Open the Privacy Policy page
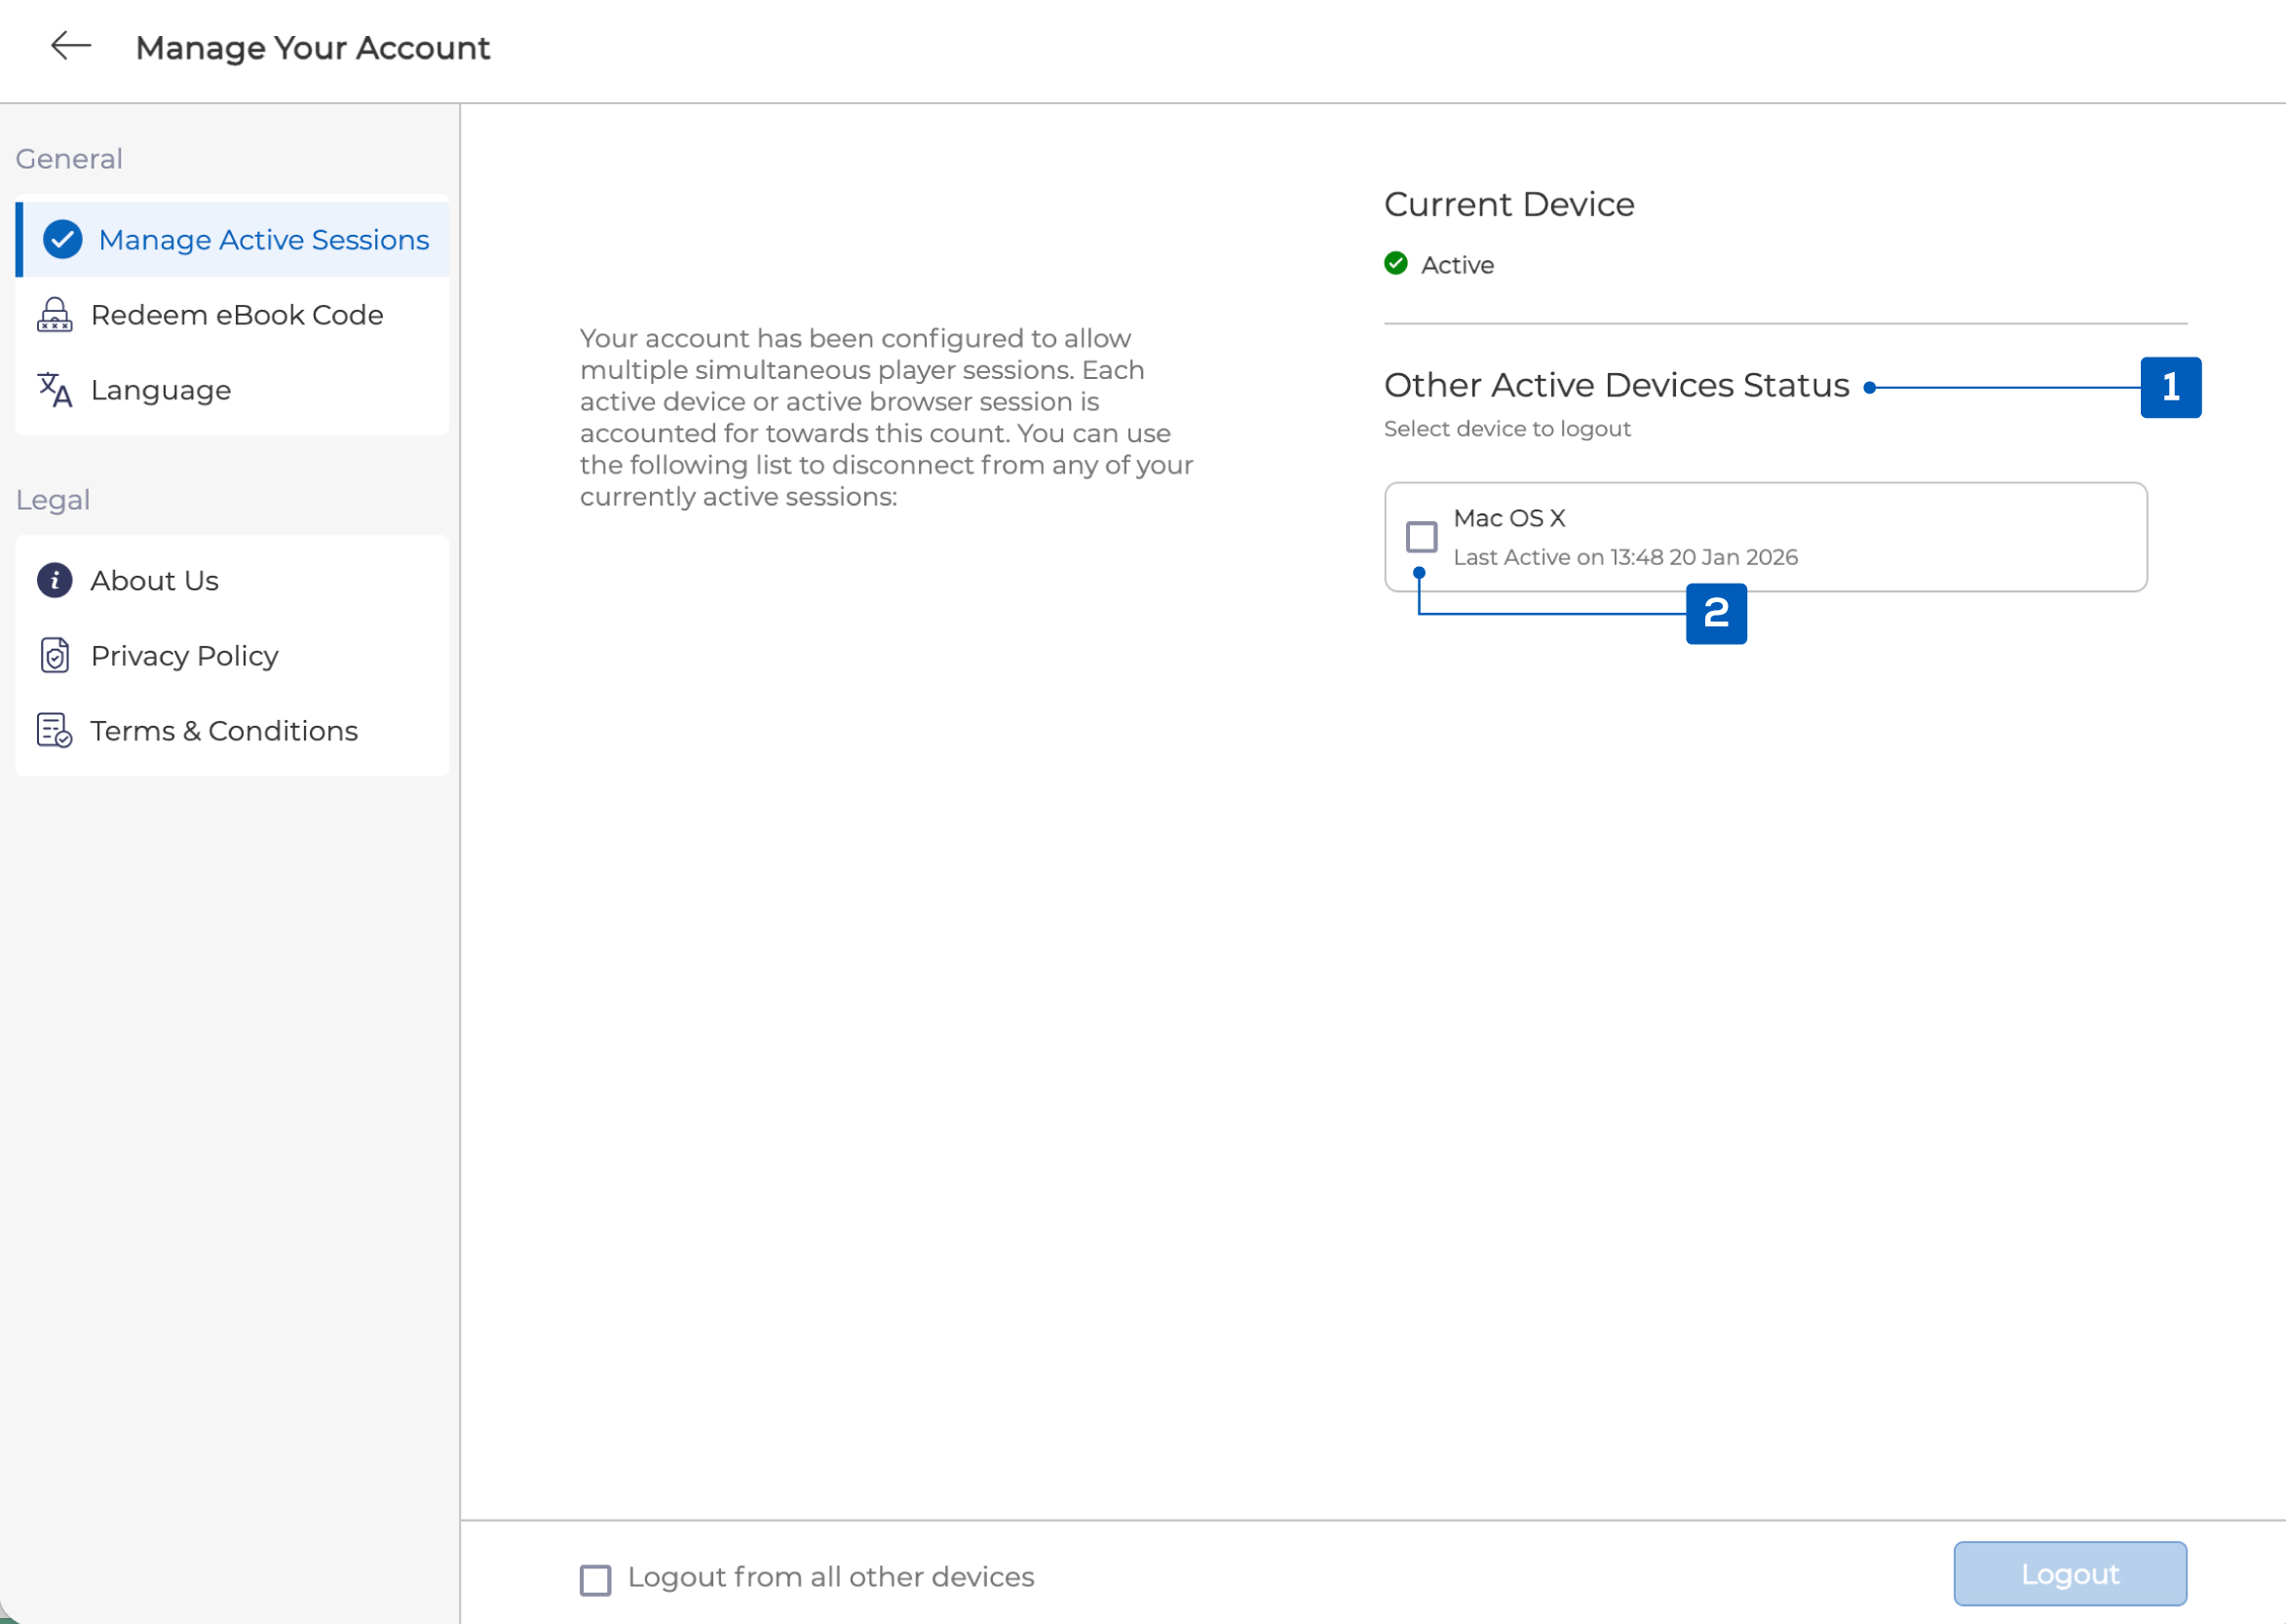This screenshot has height=1624, width=2286. pos(185,656)
